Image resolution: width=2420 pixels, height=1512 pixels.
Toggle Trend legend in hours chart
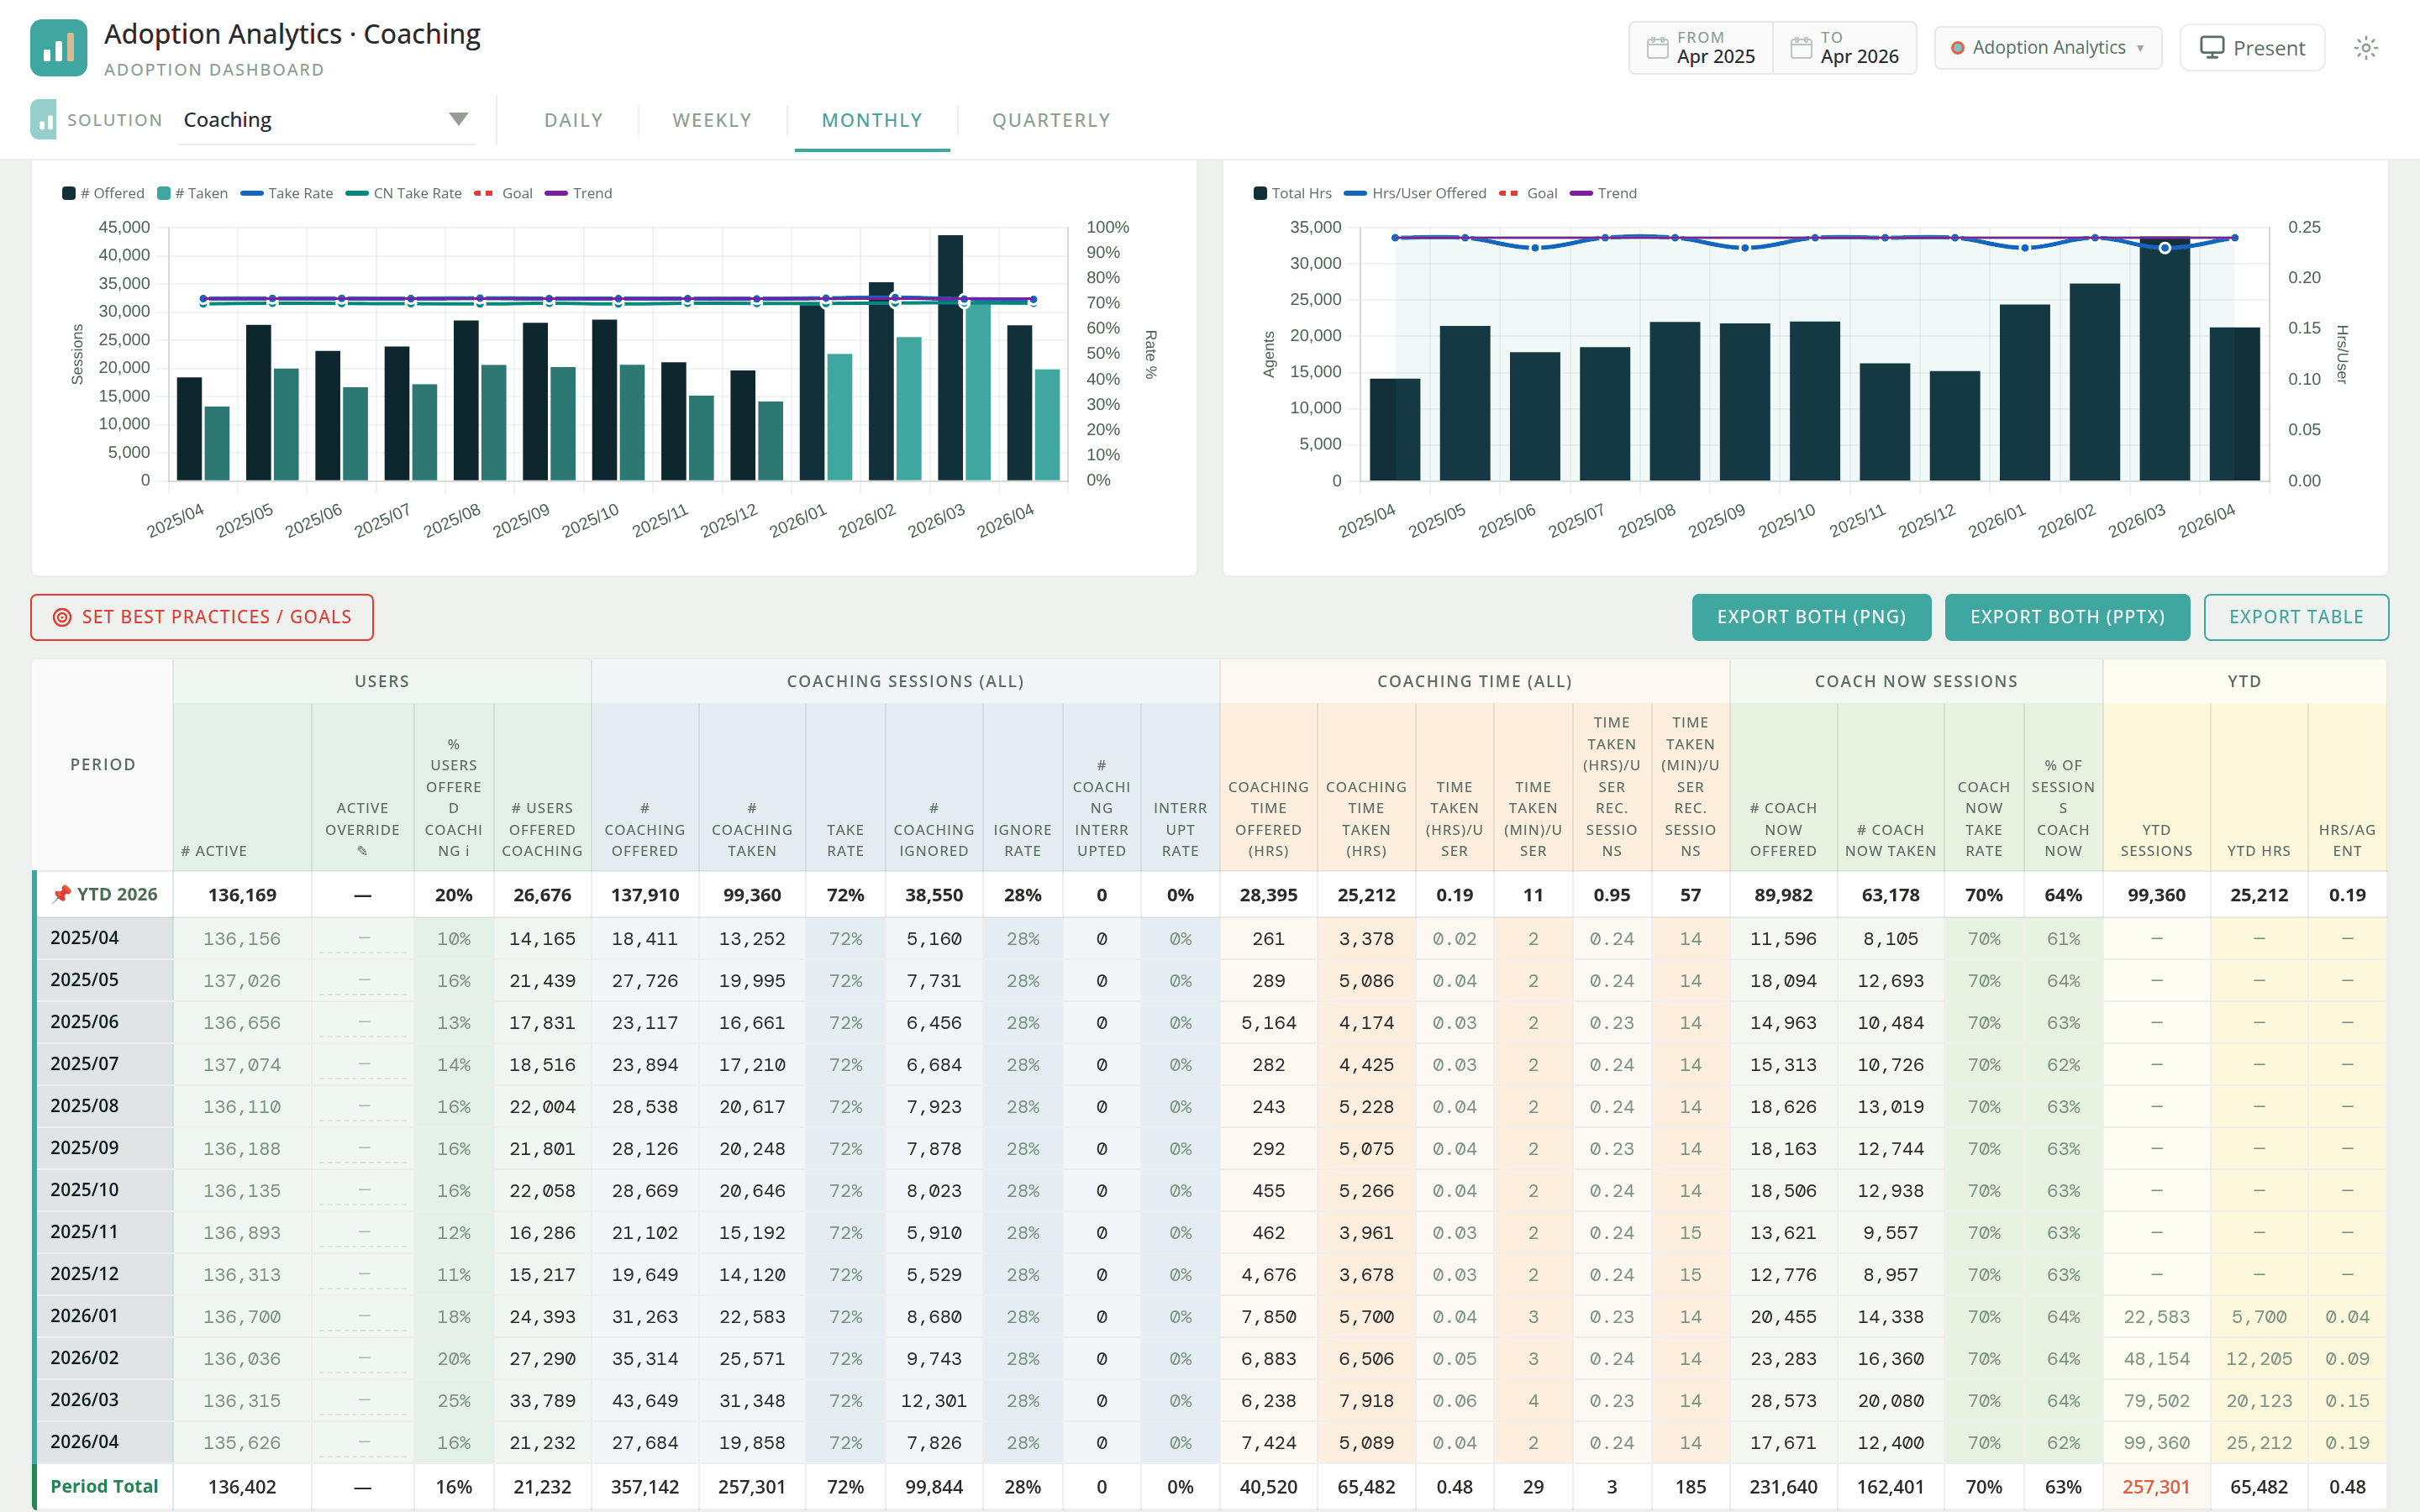point(1604,193)
